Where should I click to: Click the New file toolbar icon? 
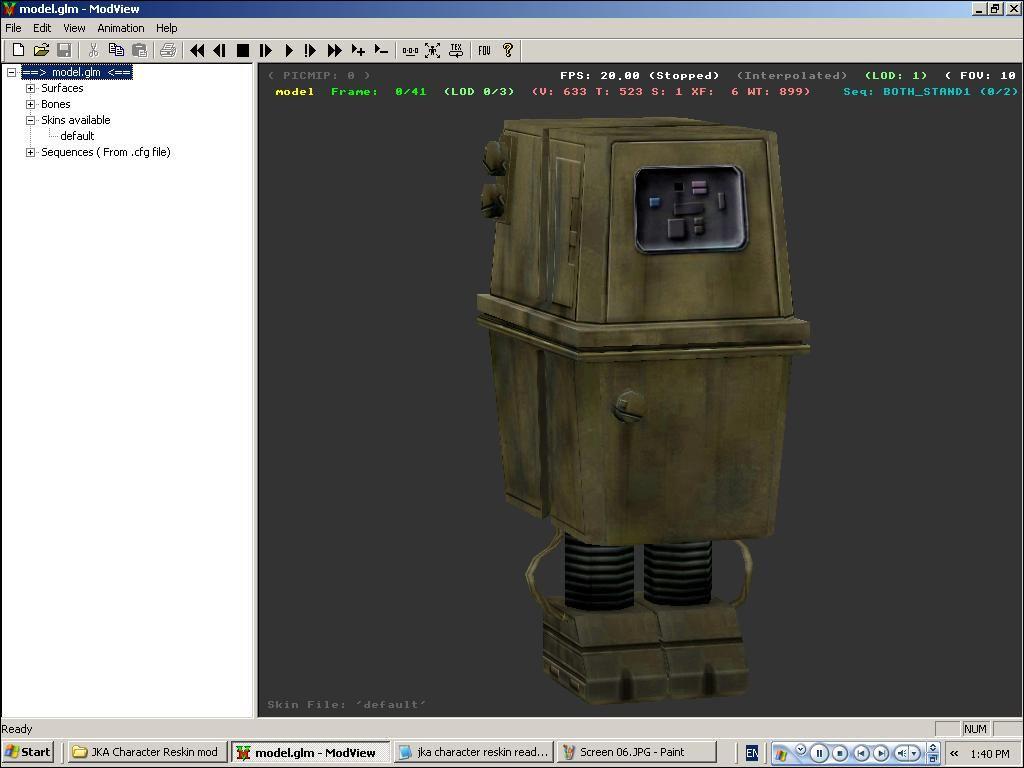pyautogui.click(x=18, y=50)
